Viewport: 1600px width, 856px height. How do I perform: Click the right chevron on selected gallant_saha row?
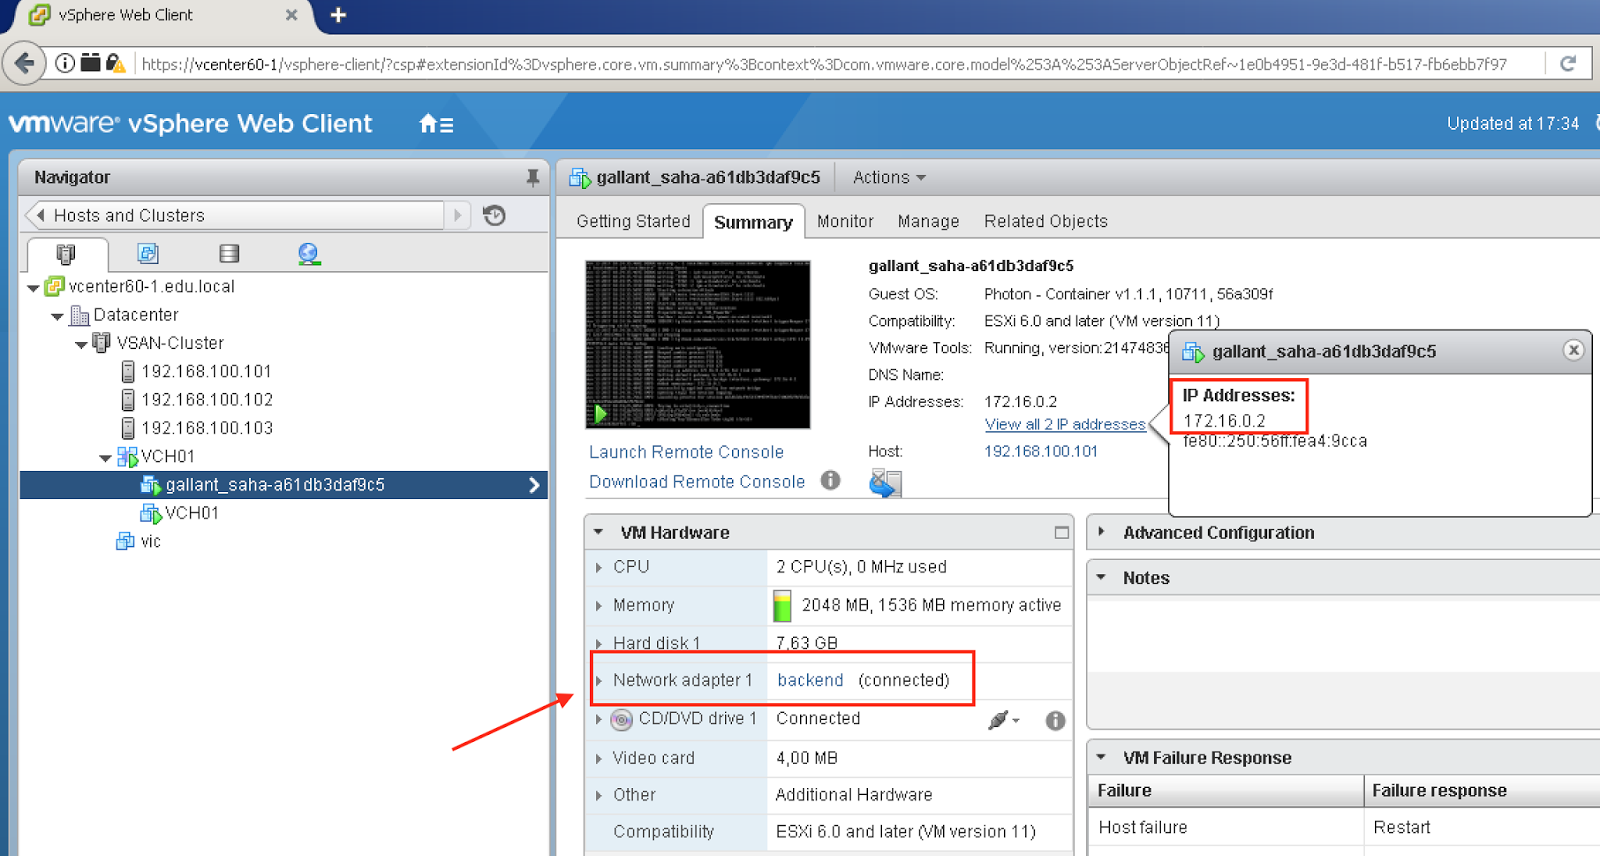pos(534,485)
